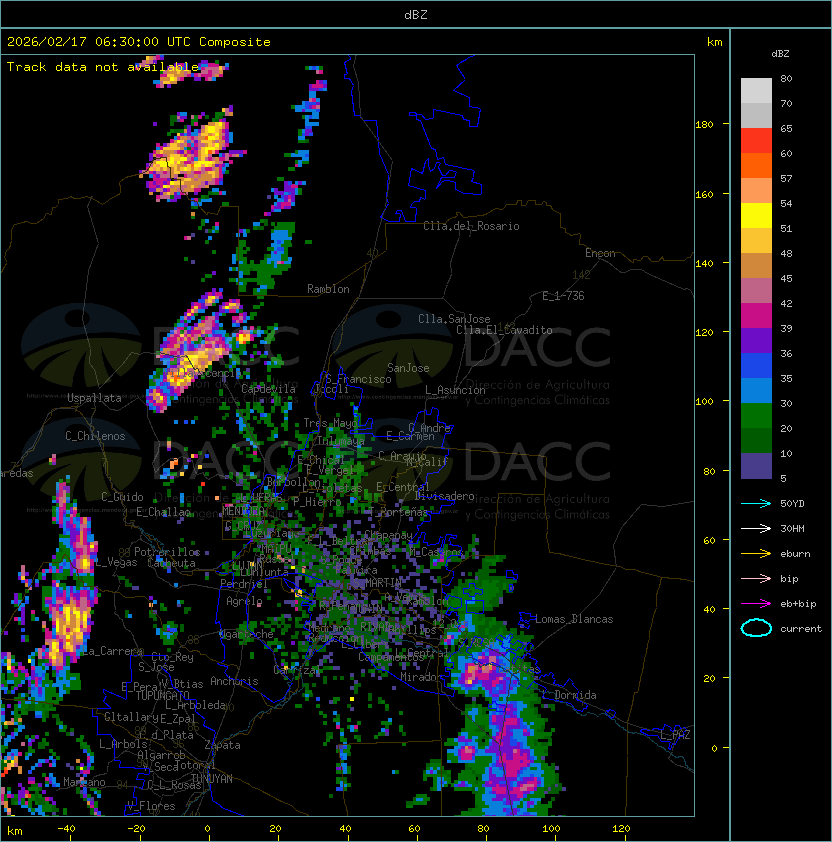The height and width of the screenshot is (842, 832).
Task: Click the 'eburn' legend label
Action: [795, 553]
